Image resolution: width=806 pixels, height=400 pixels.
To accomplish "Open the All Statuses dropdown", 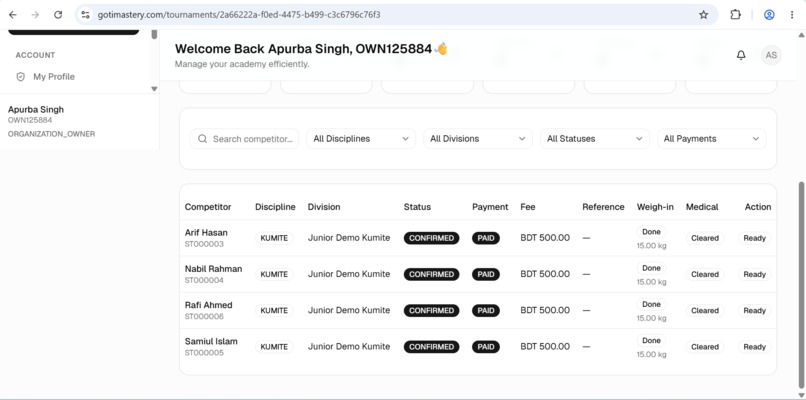I will 595,139.
